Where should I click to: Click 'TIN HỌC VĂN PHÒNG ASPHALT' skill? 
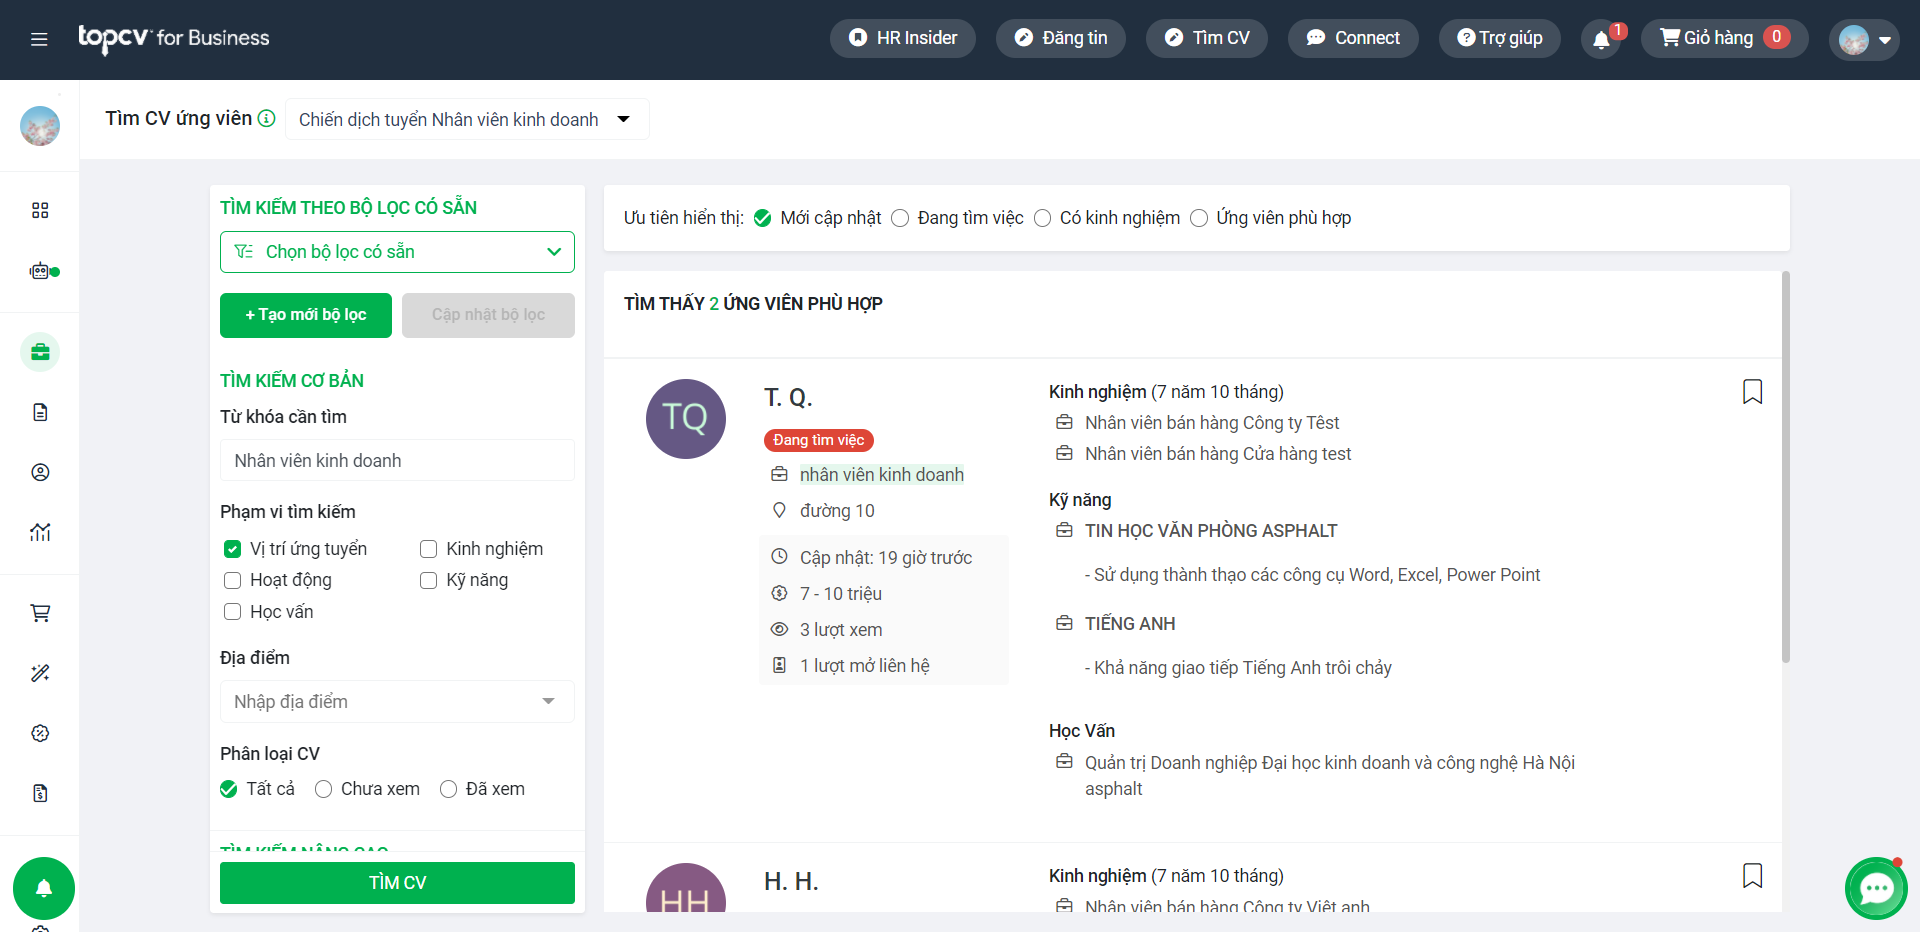tap(1211, 531)
